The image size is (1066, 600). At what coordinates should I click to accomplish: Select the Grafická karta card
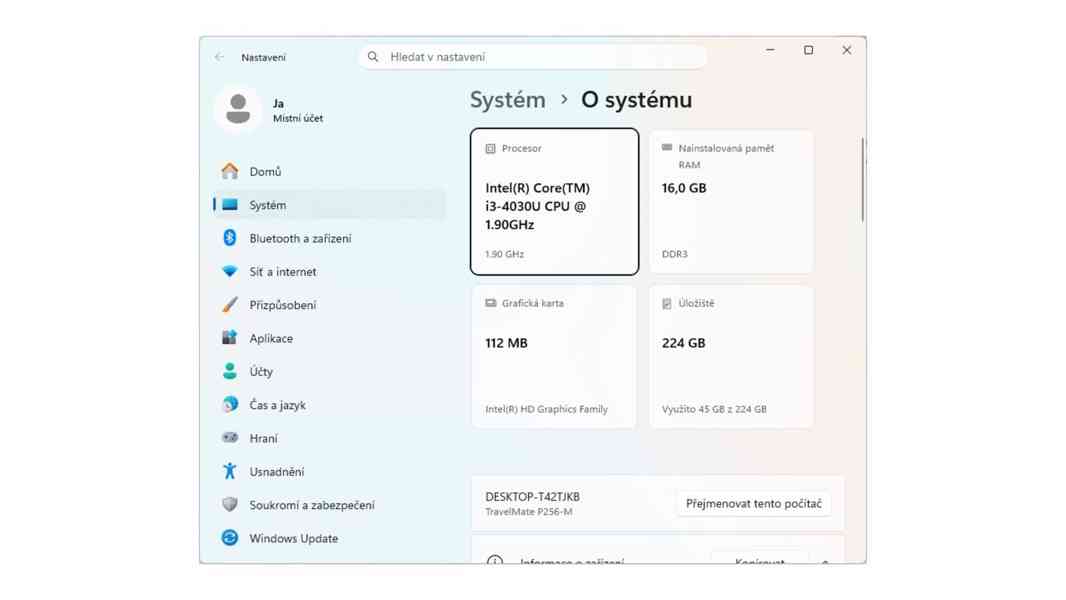(x=554, y=357)
